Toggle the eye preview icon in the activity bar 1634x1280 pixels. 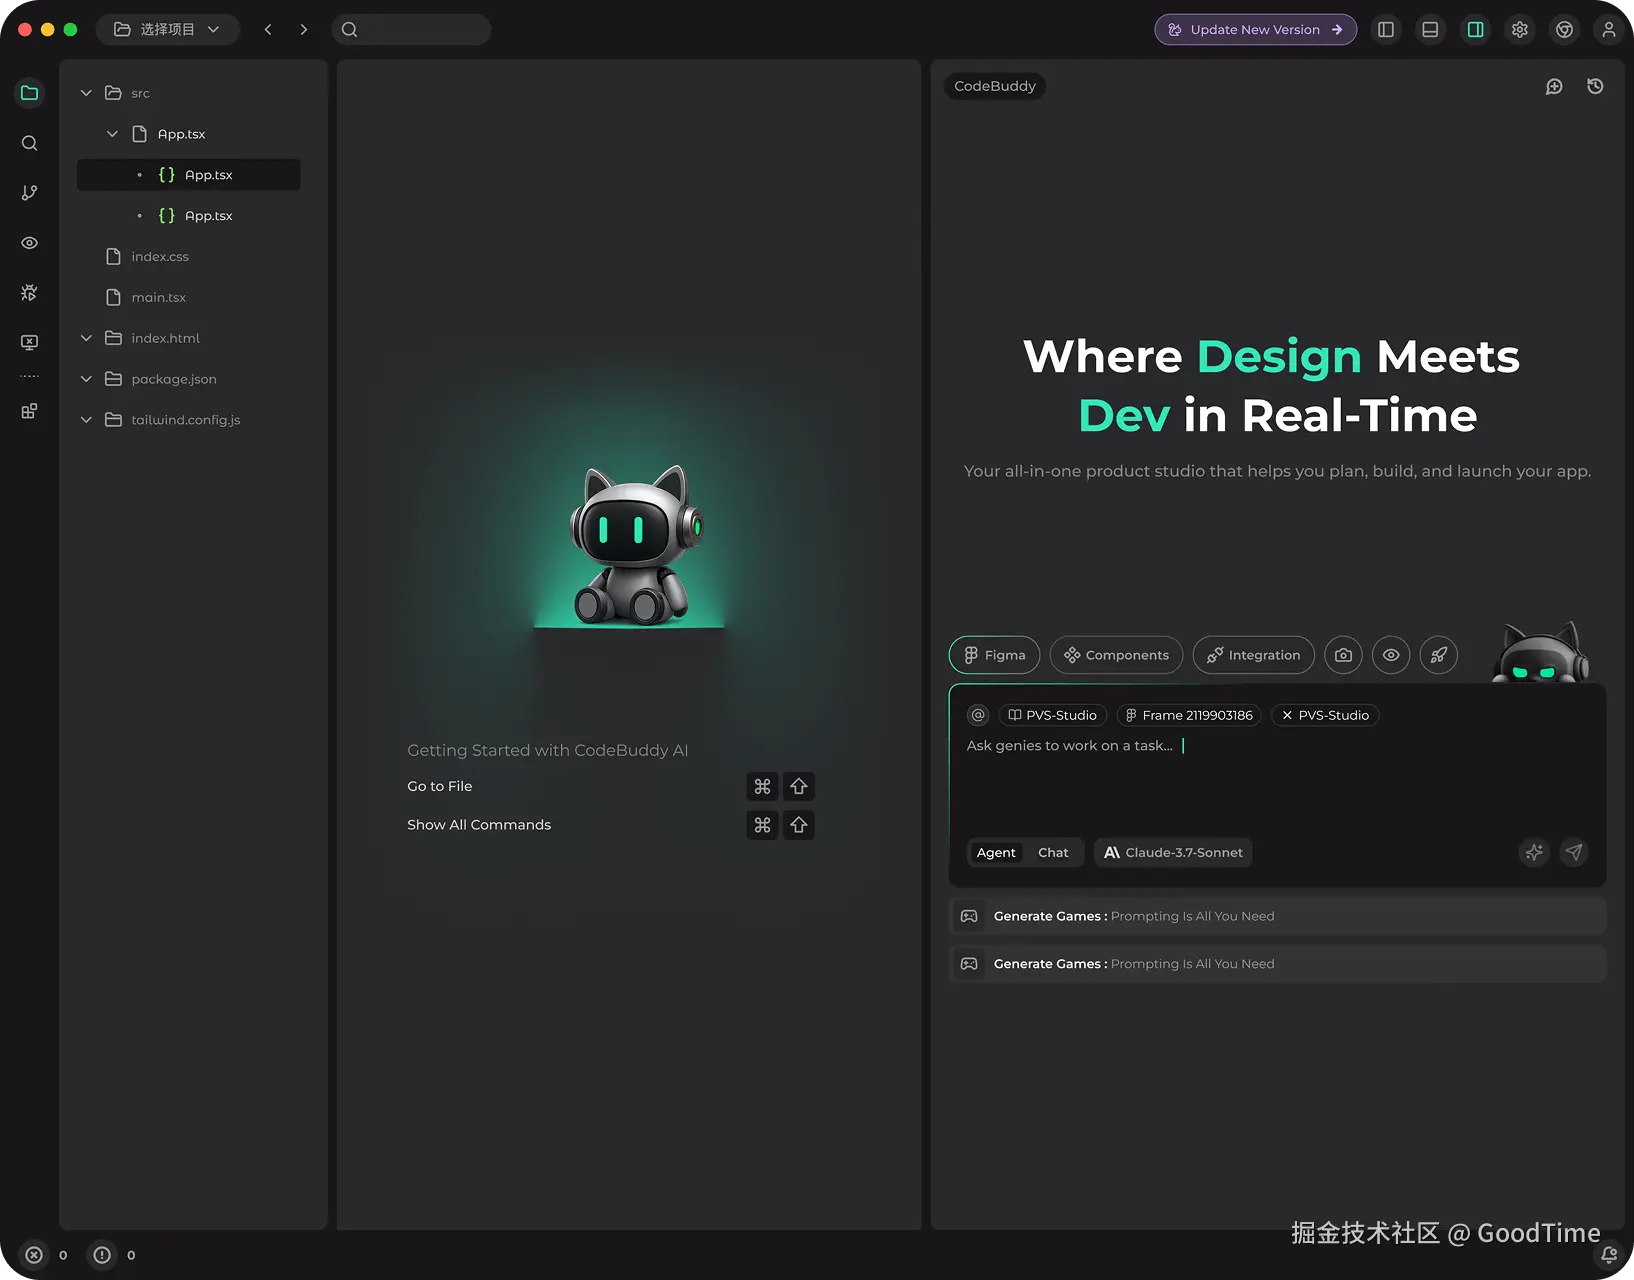click(x=30, y=243)
